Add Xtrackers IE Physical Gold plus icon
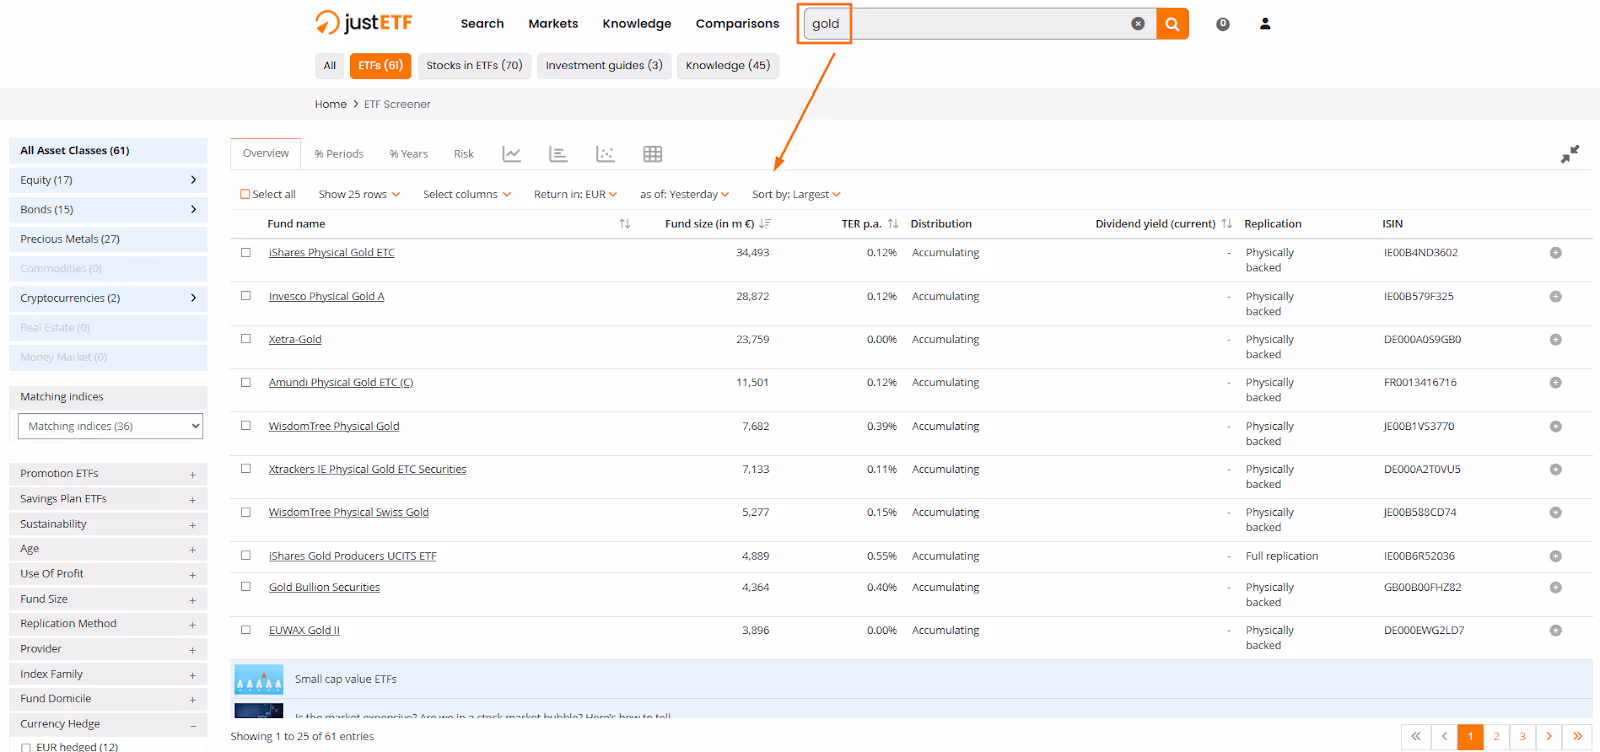Viewport: 1600px width, 752px height. 1555,470
